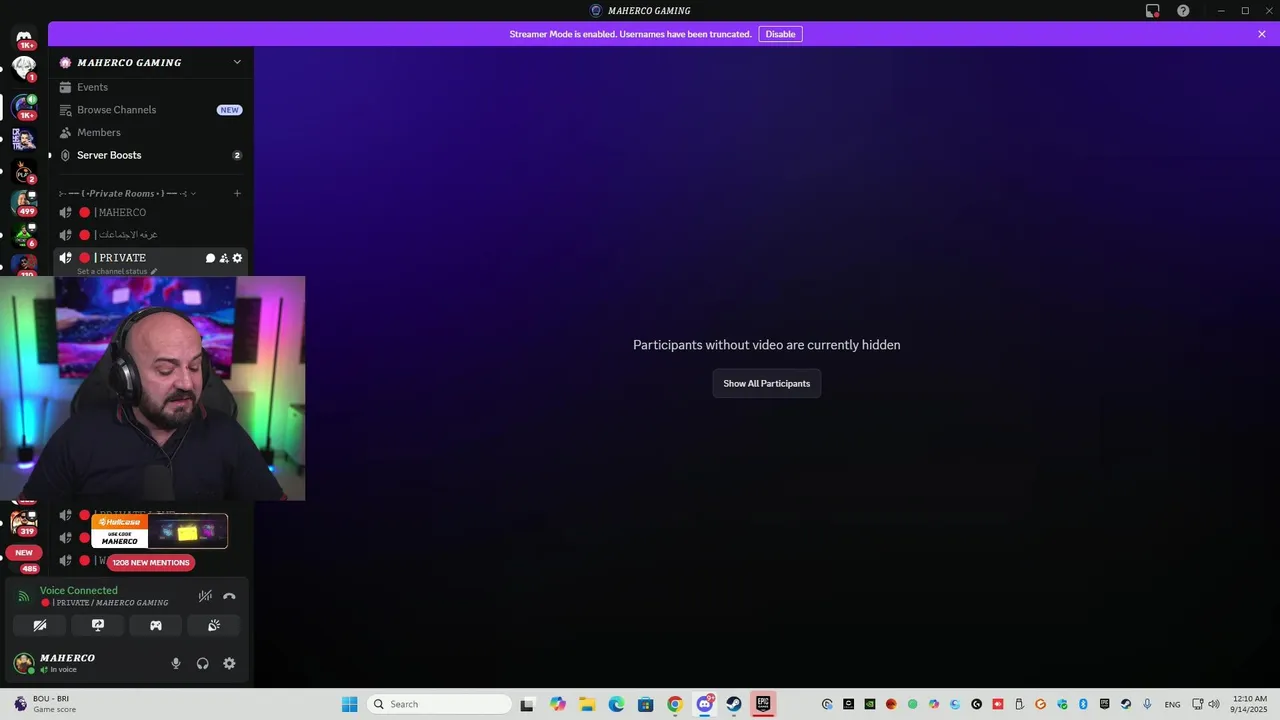Set a channel status
The image size is (1280, 720).
(x=117, y=271)
